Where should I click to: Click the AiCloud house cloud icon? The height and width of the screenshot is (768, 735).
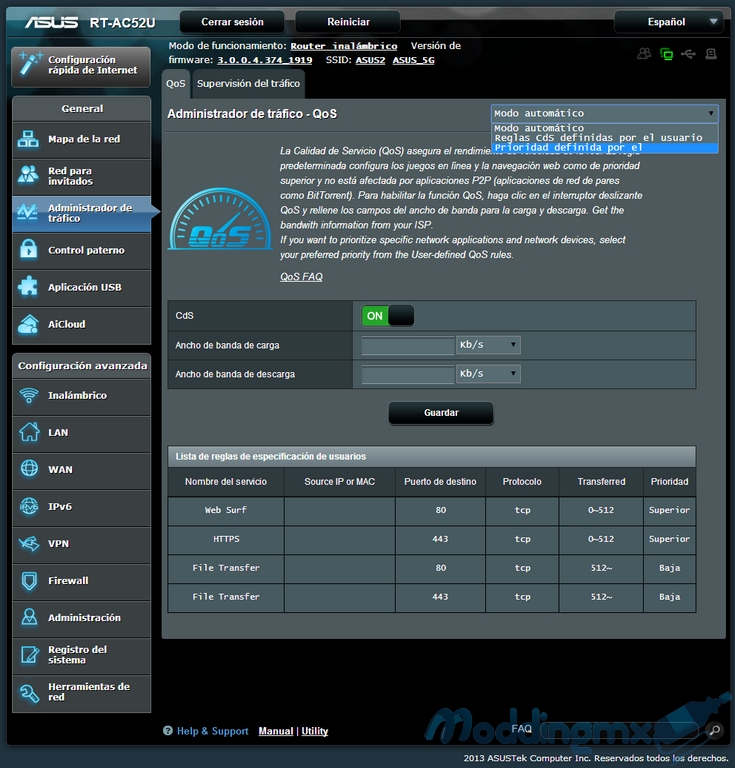pos(28,324)
